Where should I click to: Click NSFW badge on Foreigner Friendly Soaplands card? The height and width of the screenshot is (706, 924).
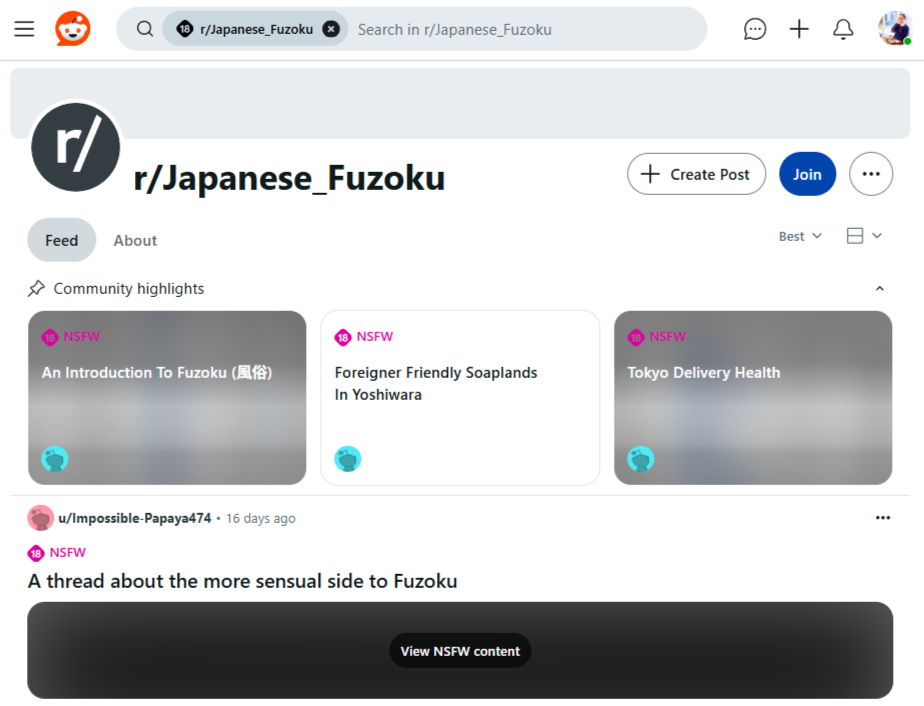pyautogui.click(x=364, y=336)
